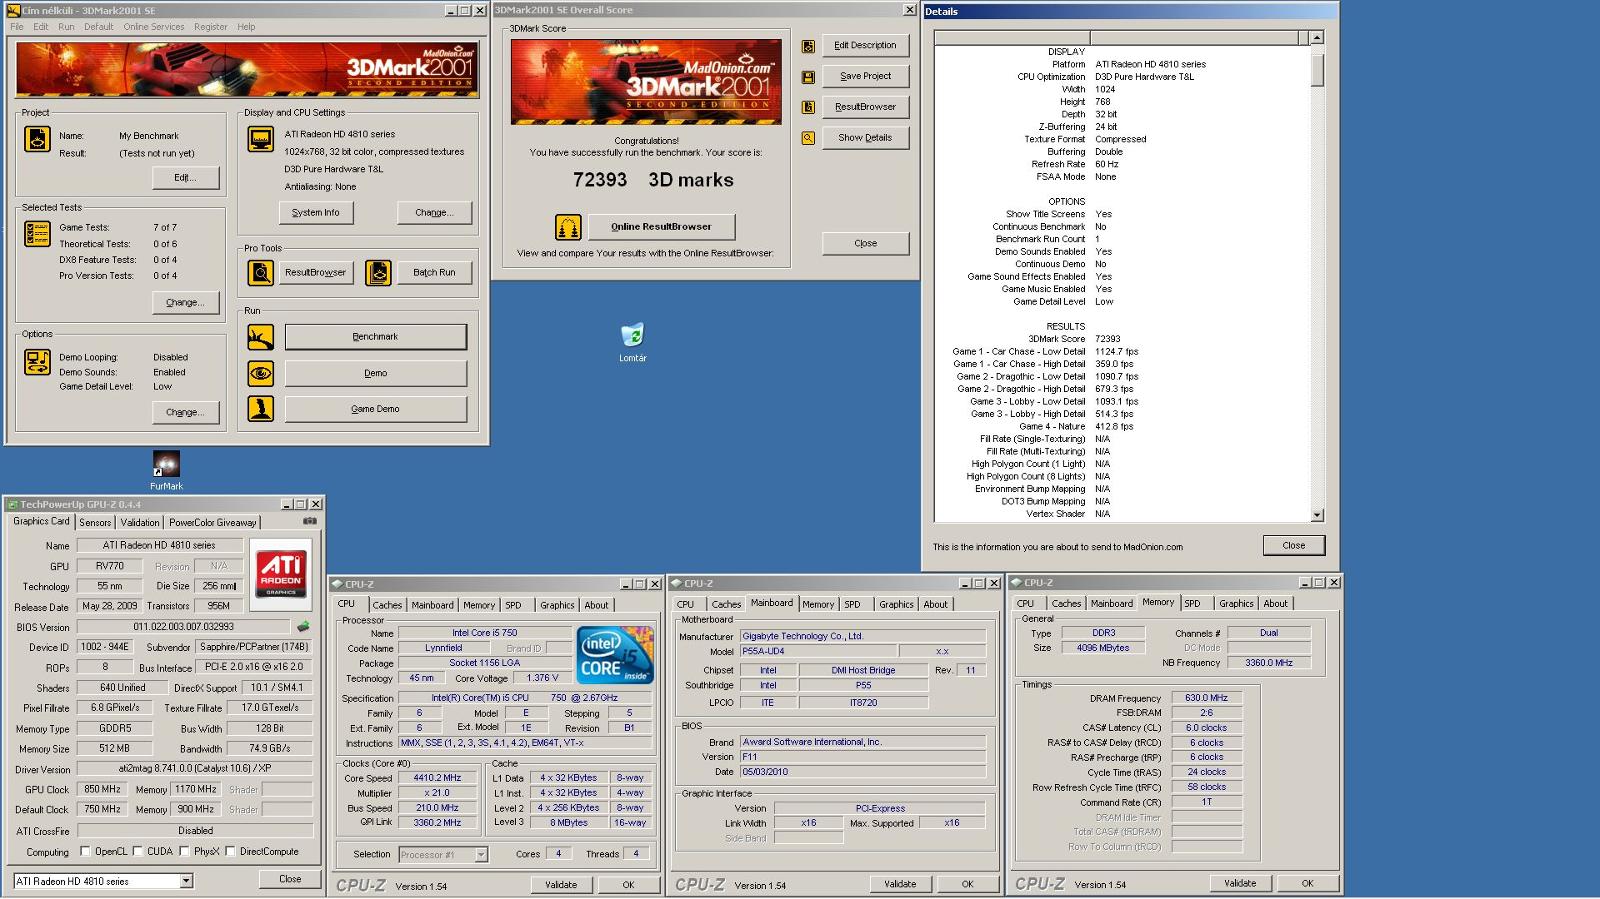Click the Save Project disk icon

(808, 77)
